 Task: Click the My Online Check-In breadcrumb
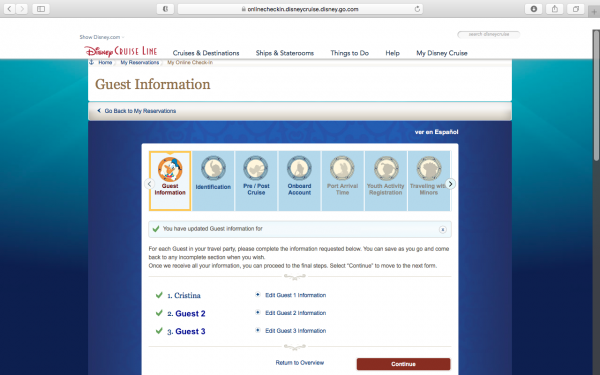[x=190, y=62]
